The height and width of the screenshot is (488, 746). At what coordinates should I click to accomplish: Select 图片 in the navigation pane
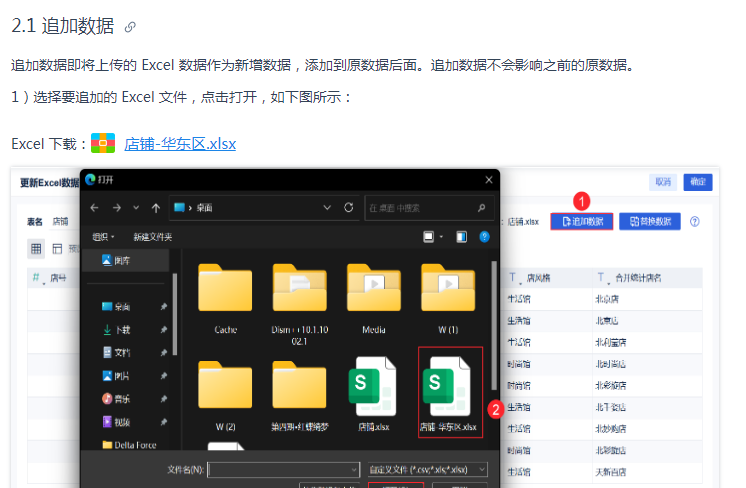point(117,376)
